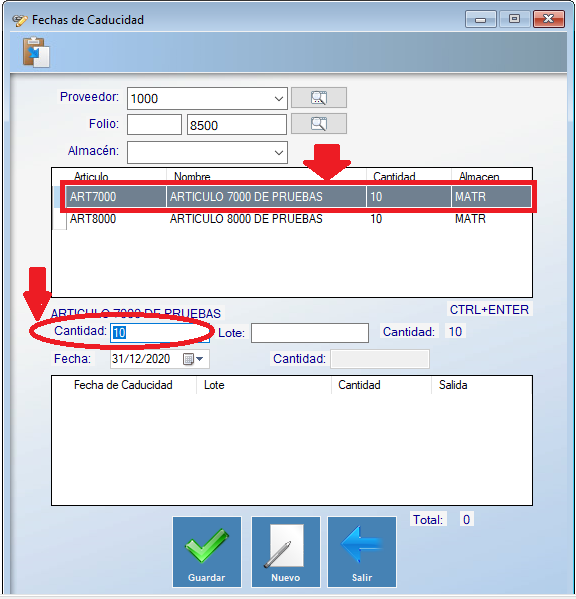The width and height of the screenshot is (576, 599).
Task: Click the Folio number field with 8500
Action: pos(237,125)
